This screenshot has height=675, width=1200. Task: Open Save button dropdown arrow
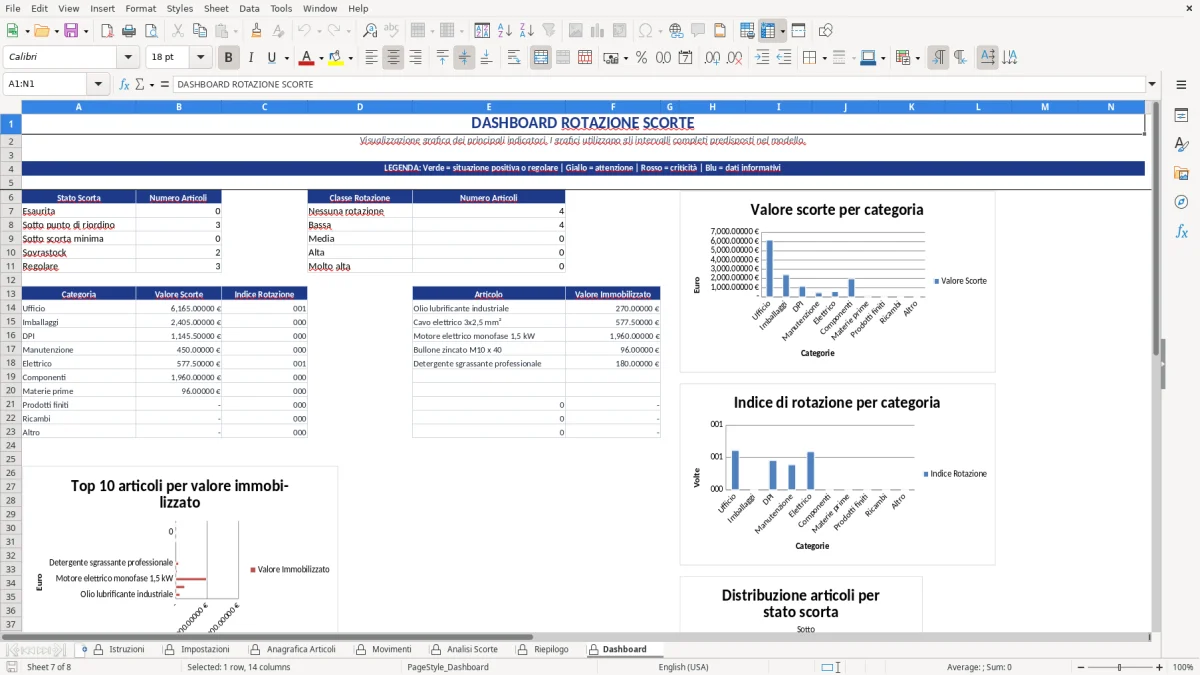pyautogui.click(x=86, y=31)
